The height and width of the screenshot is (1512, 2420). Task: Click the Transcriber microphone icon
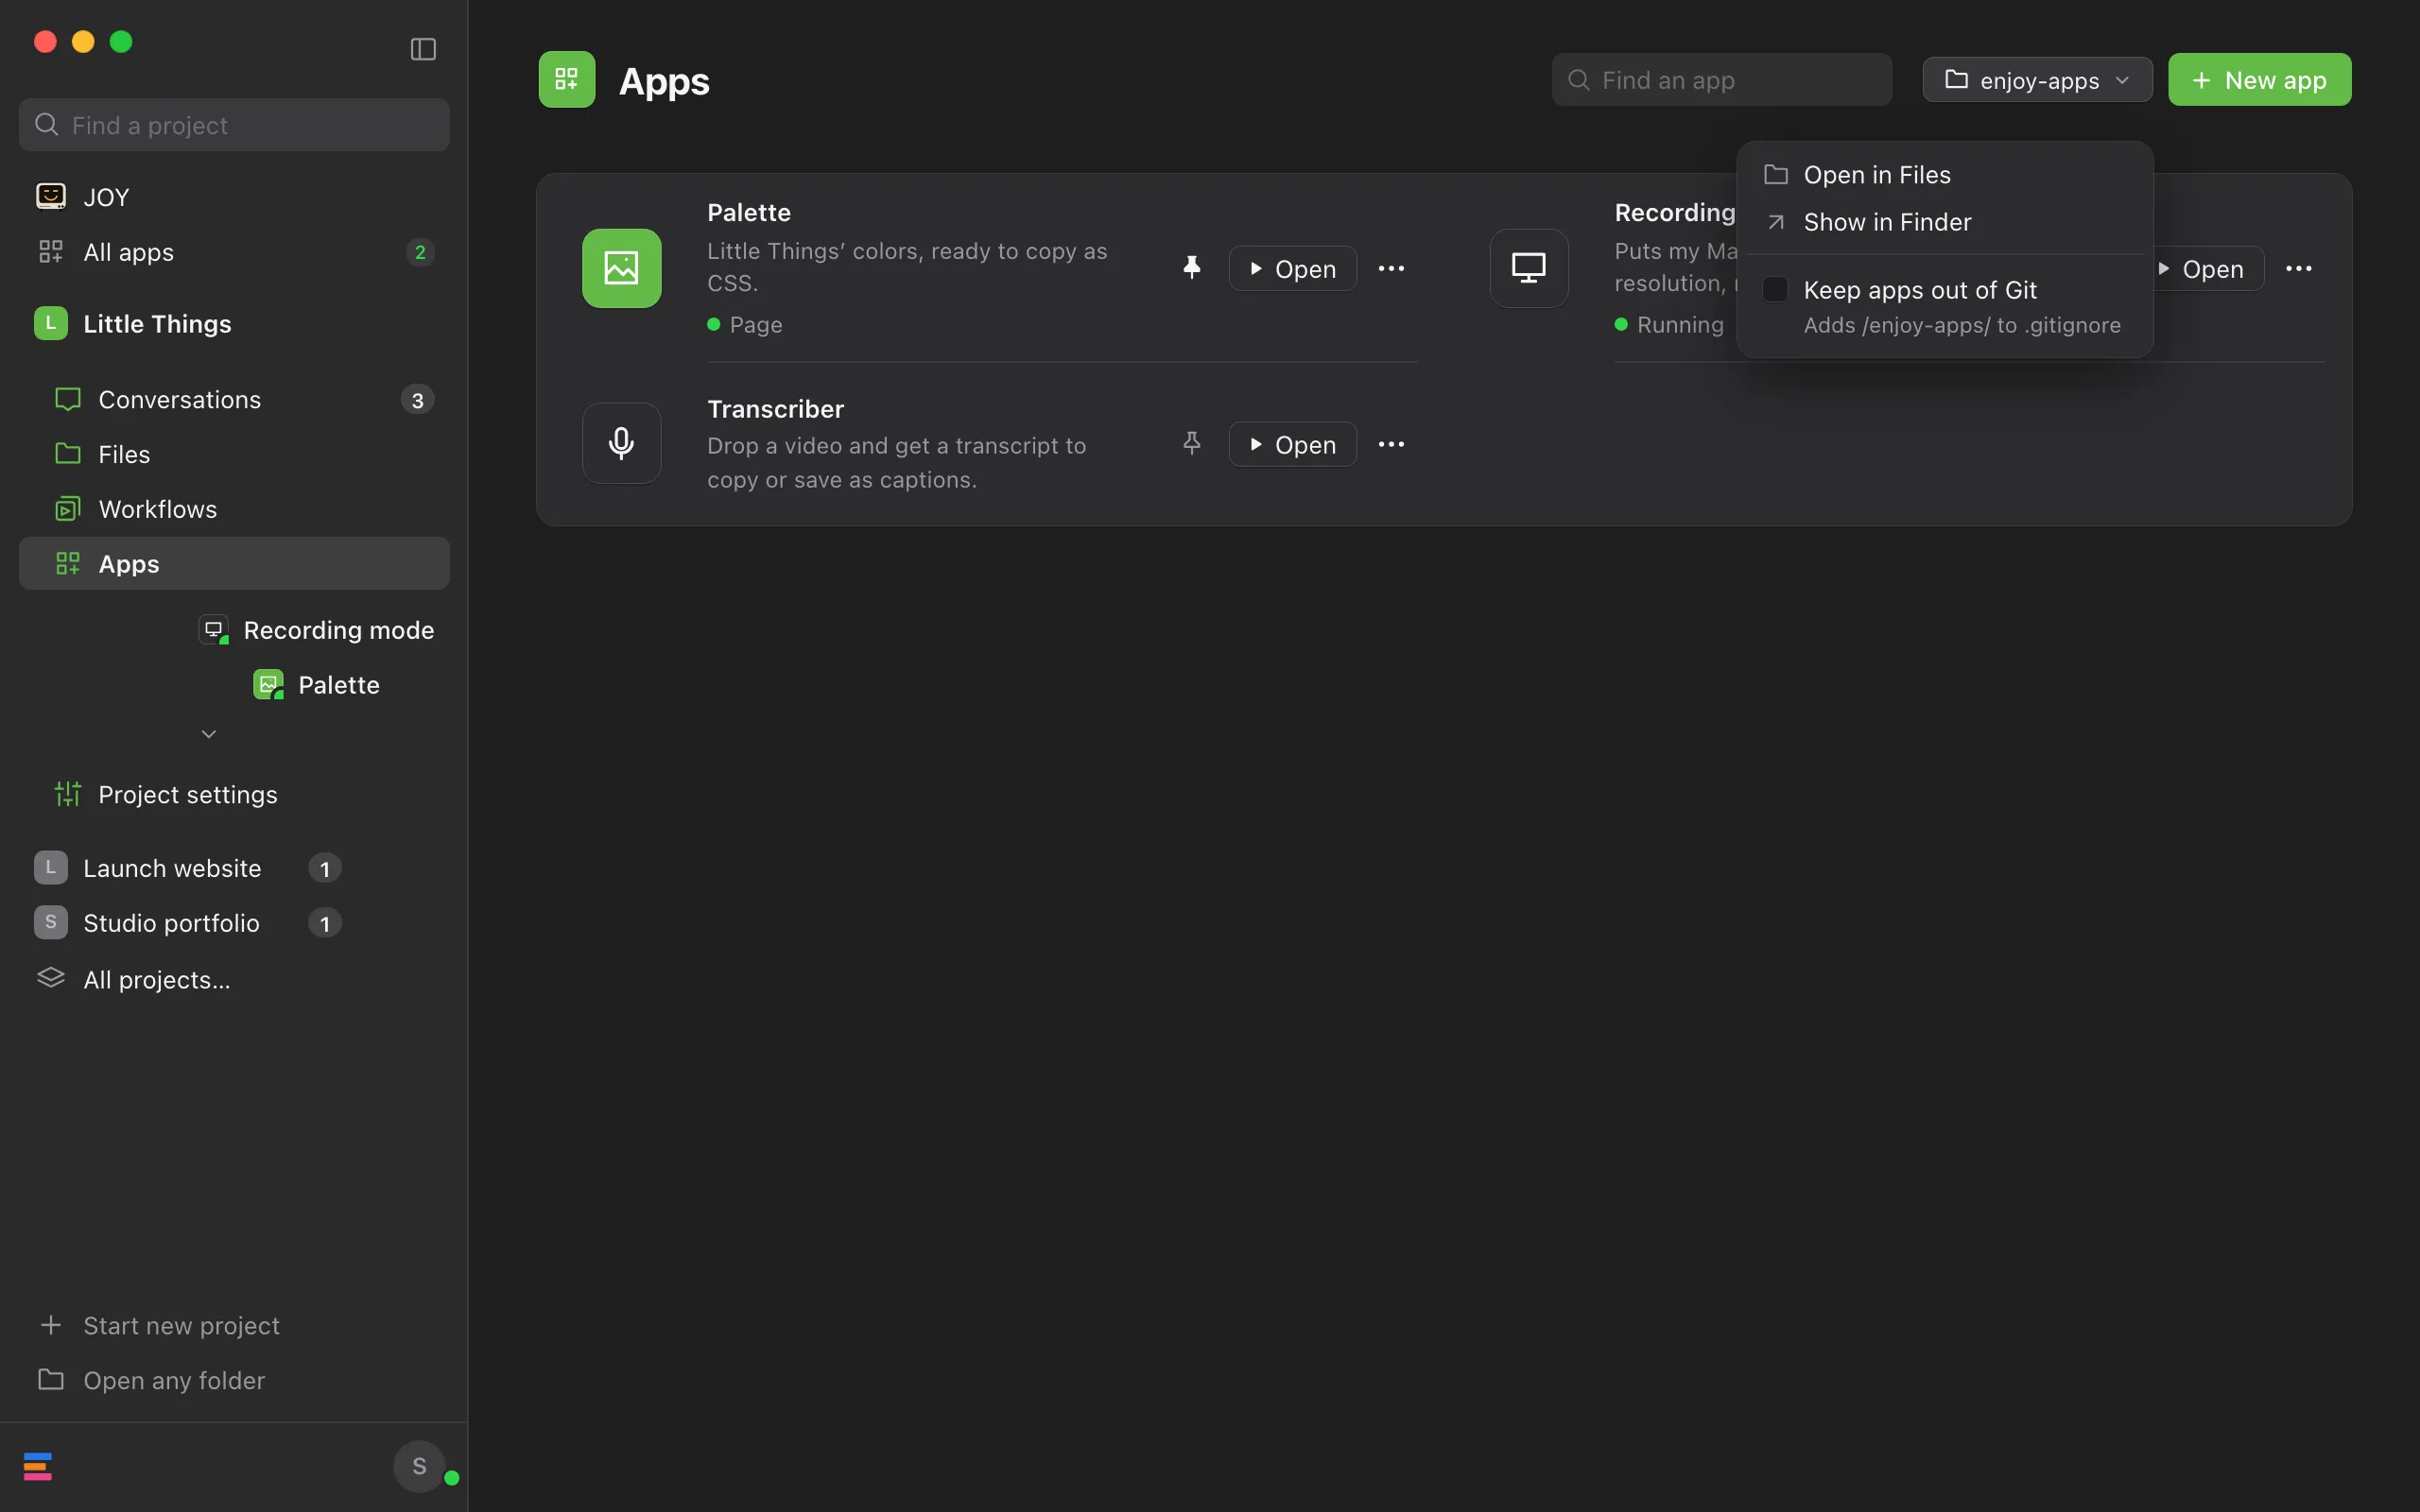pos(621,443)
